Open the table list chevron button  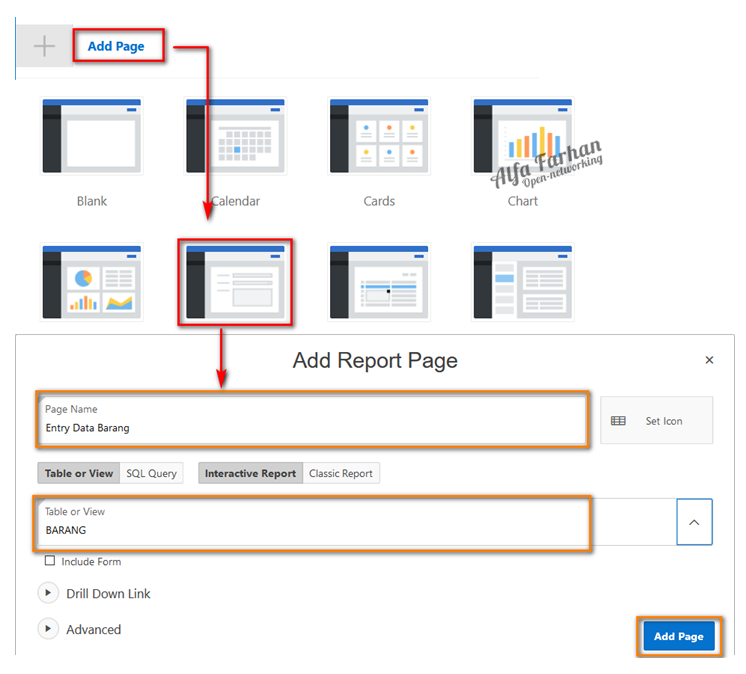694,522
